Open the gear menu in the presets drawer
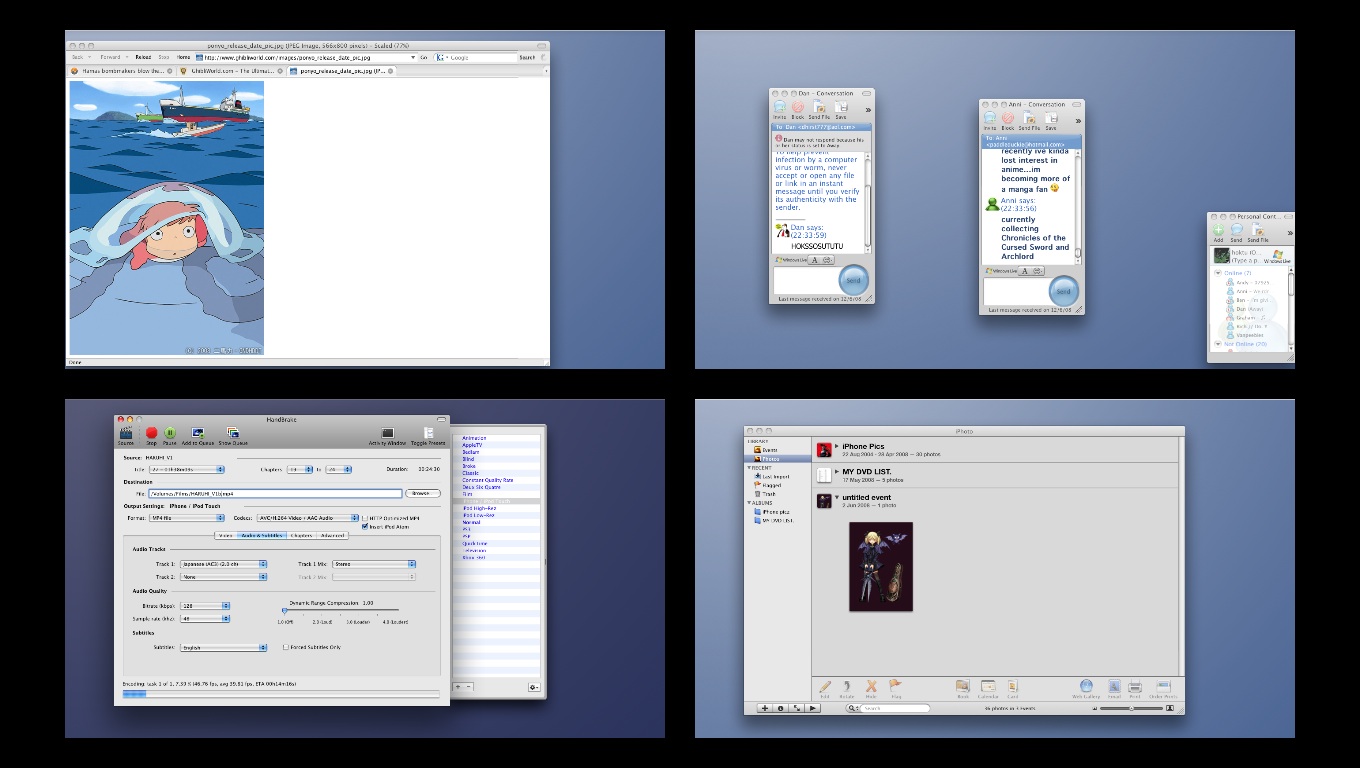Screen dimensions: 1360x768 point(534,687)
